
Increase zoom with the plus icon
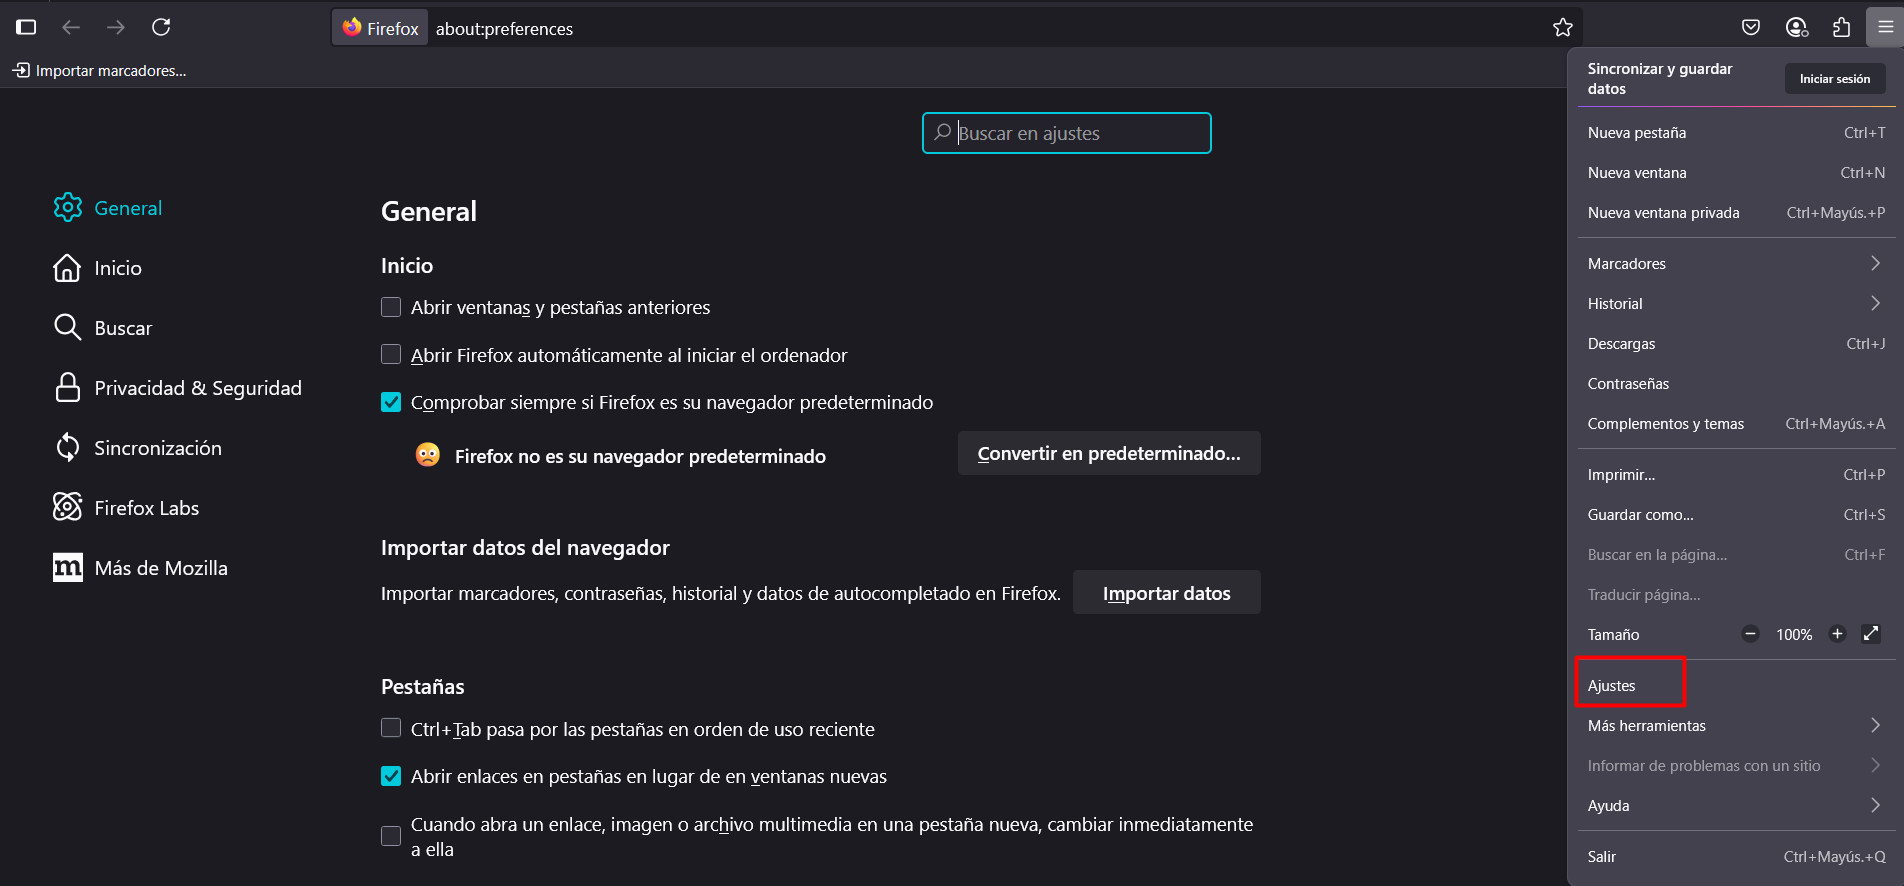click(x=1837, y=633)
